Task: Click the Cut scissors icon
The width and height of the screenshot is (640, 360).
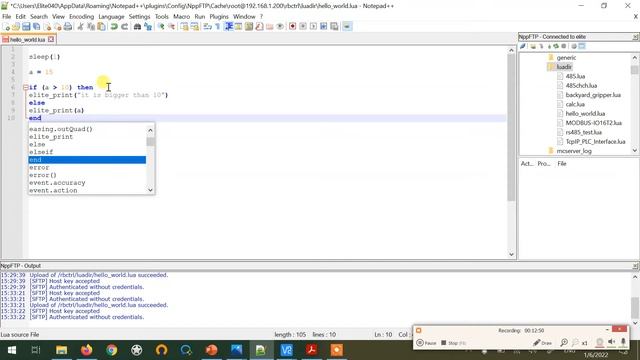Action: tap(80, 27)
